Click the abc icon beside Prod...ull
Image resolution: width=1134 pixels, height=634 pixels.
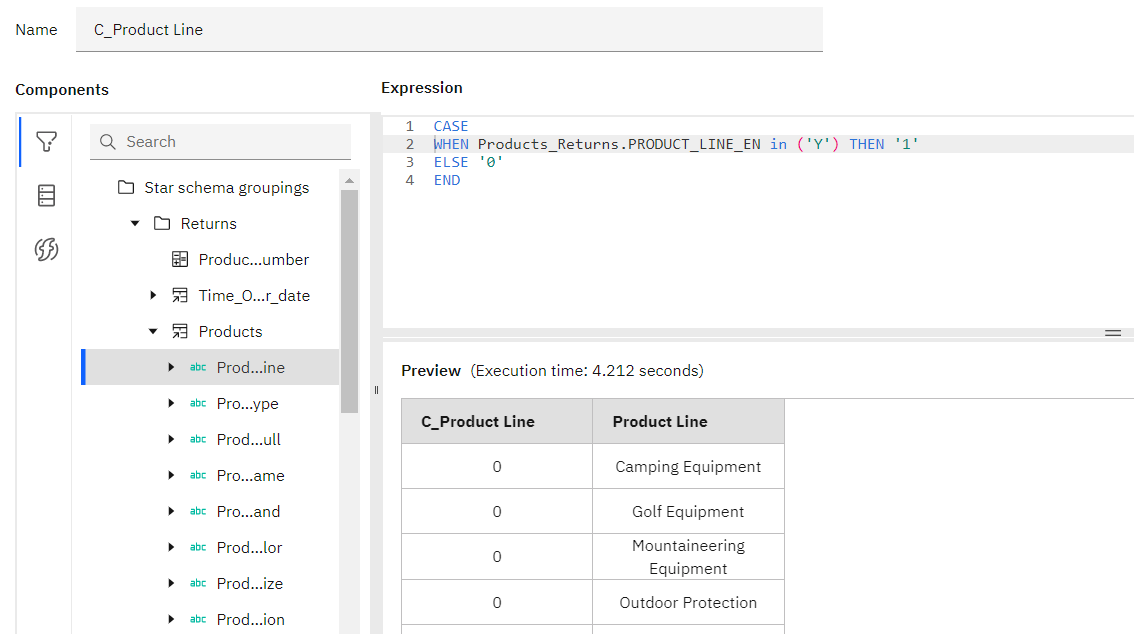(198, 440)
